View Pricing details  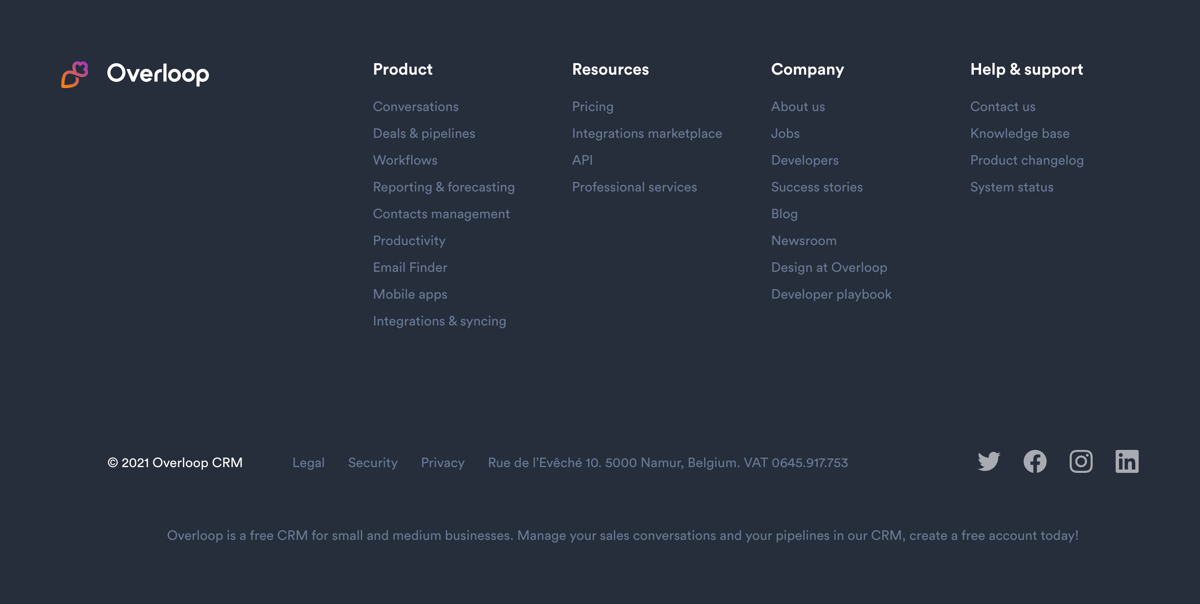click(592, 106)
